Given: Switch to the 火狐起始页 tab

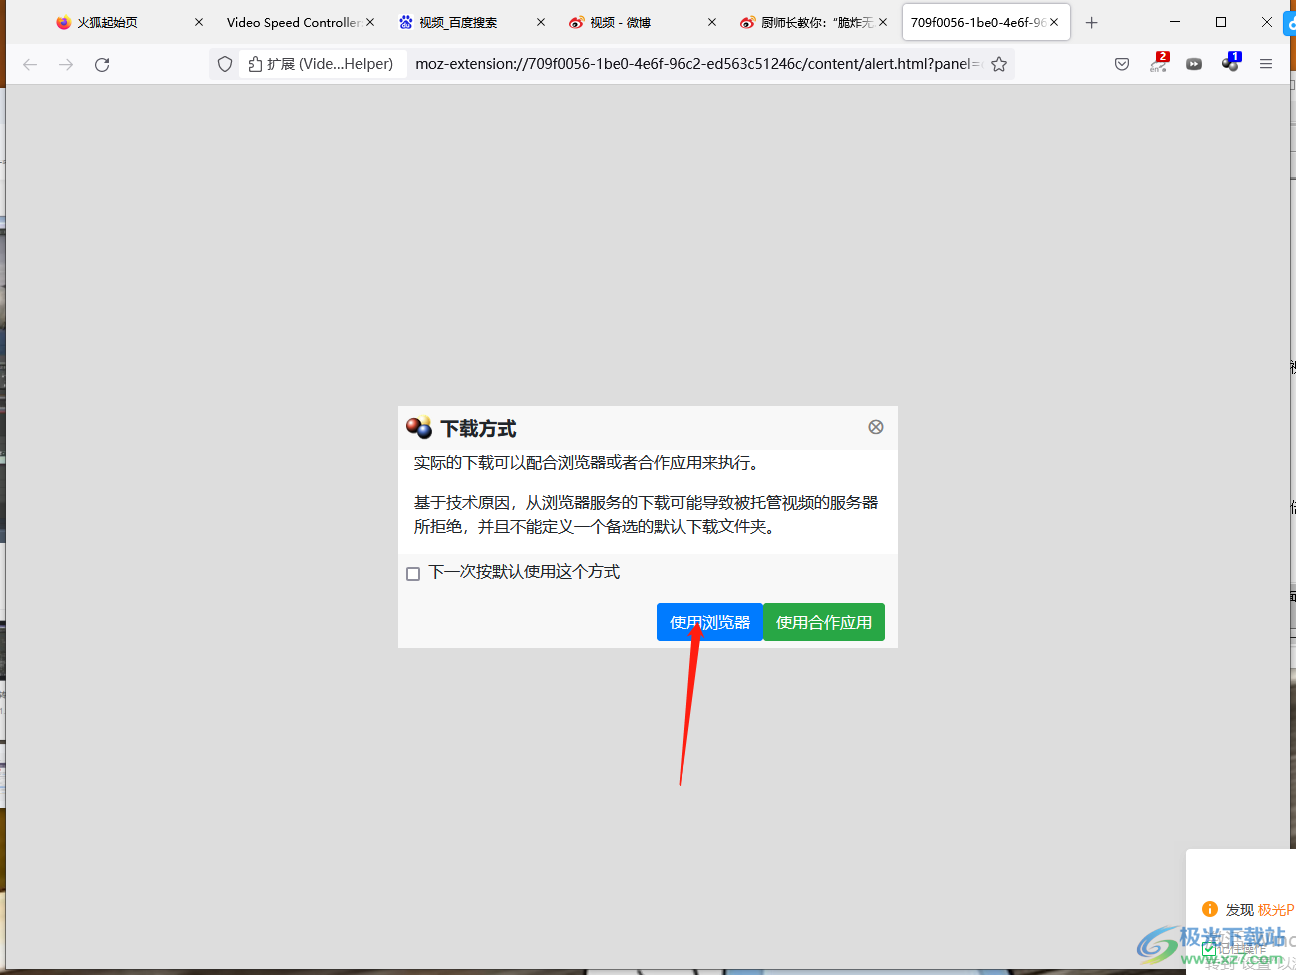Looking at the screenshot, I should (x=108, y=22).
